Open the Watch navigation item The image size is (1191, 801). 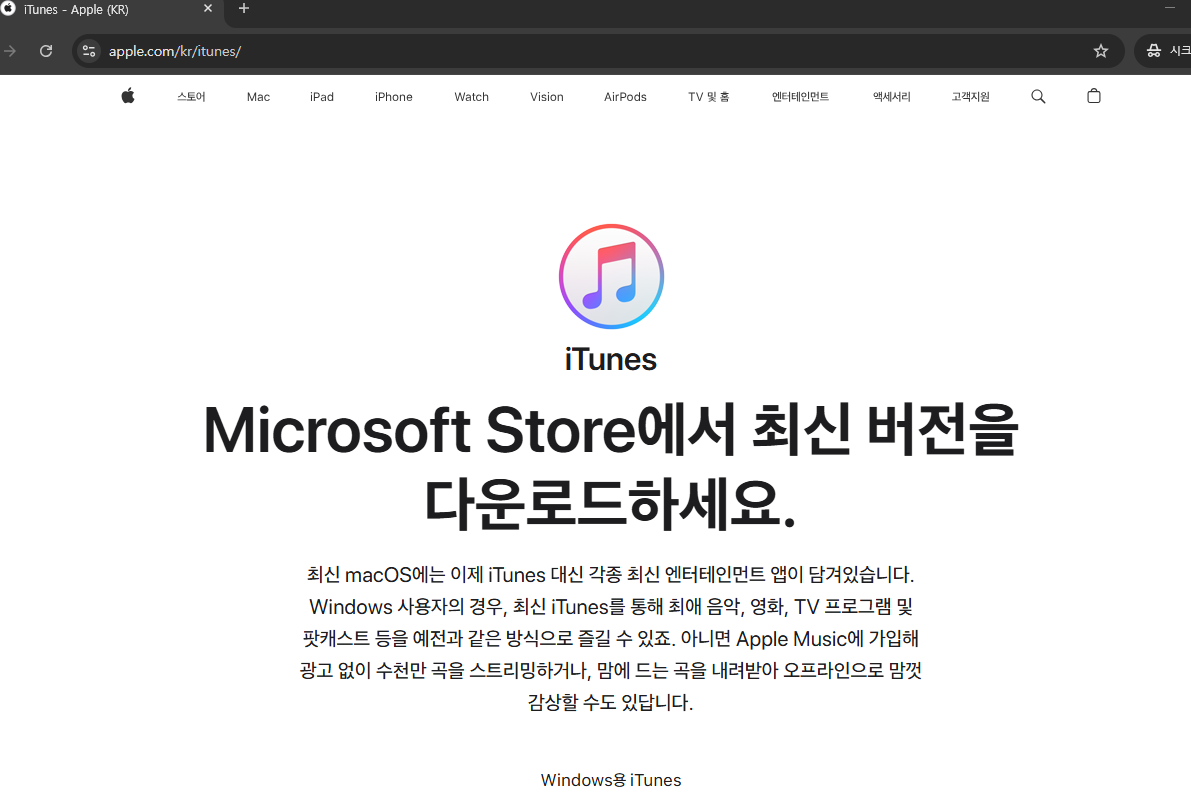(x=472, y=96)
